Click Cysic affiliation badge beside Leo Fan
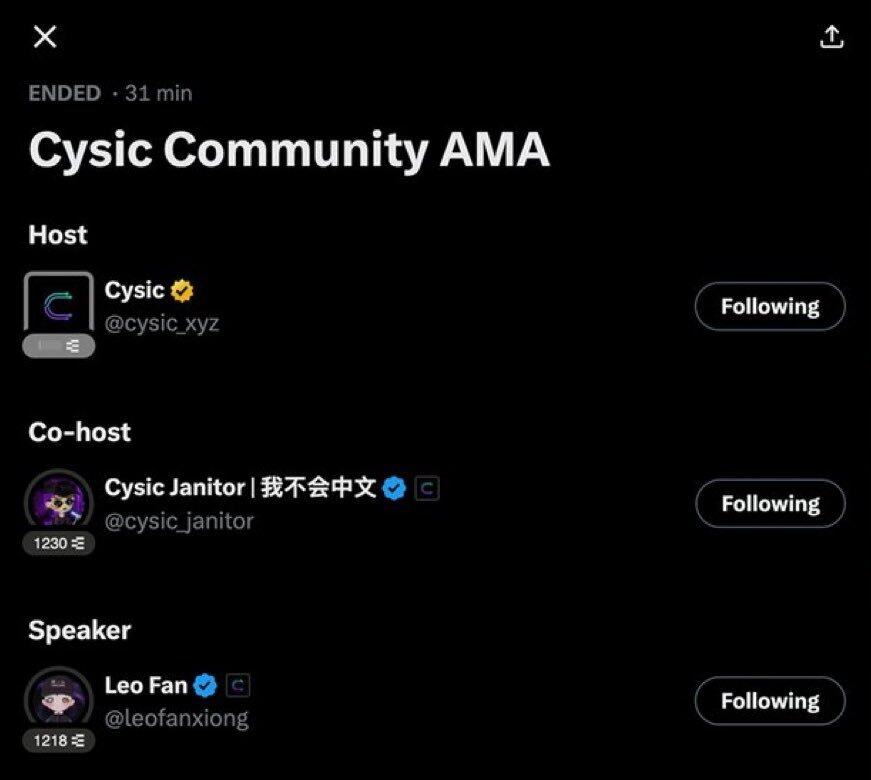The width and height of the screenshot is (871, 780). [x=237, y=685]
